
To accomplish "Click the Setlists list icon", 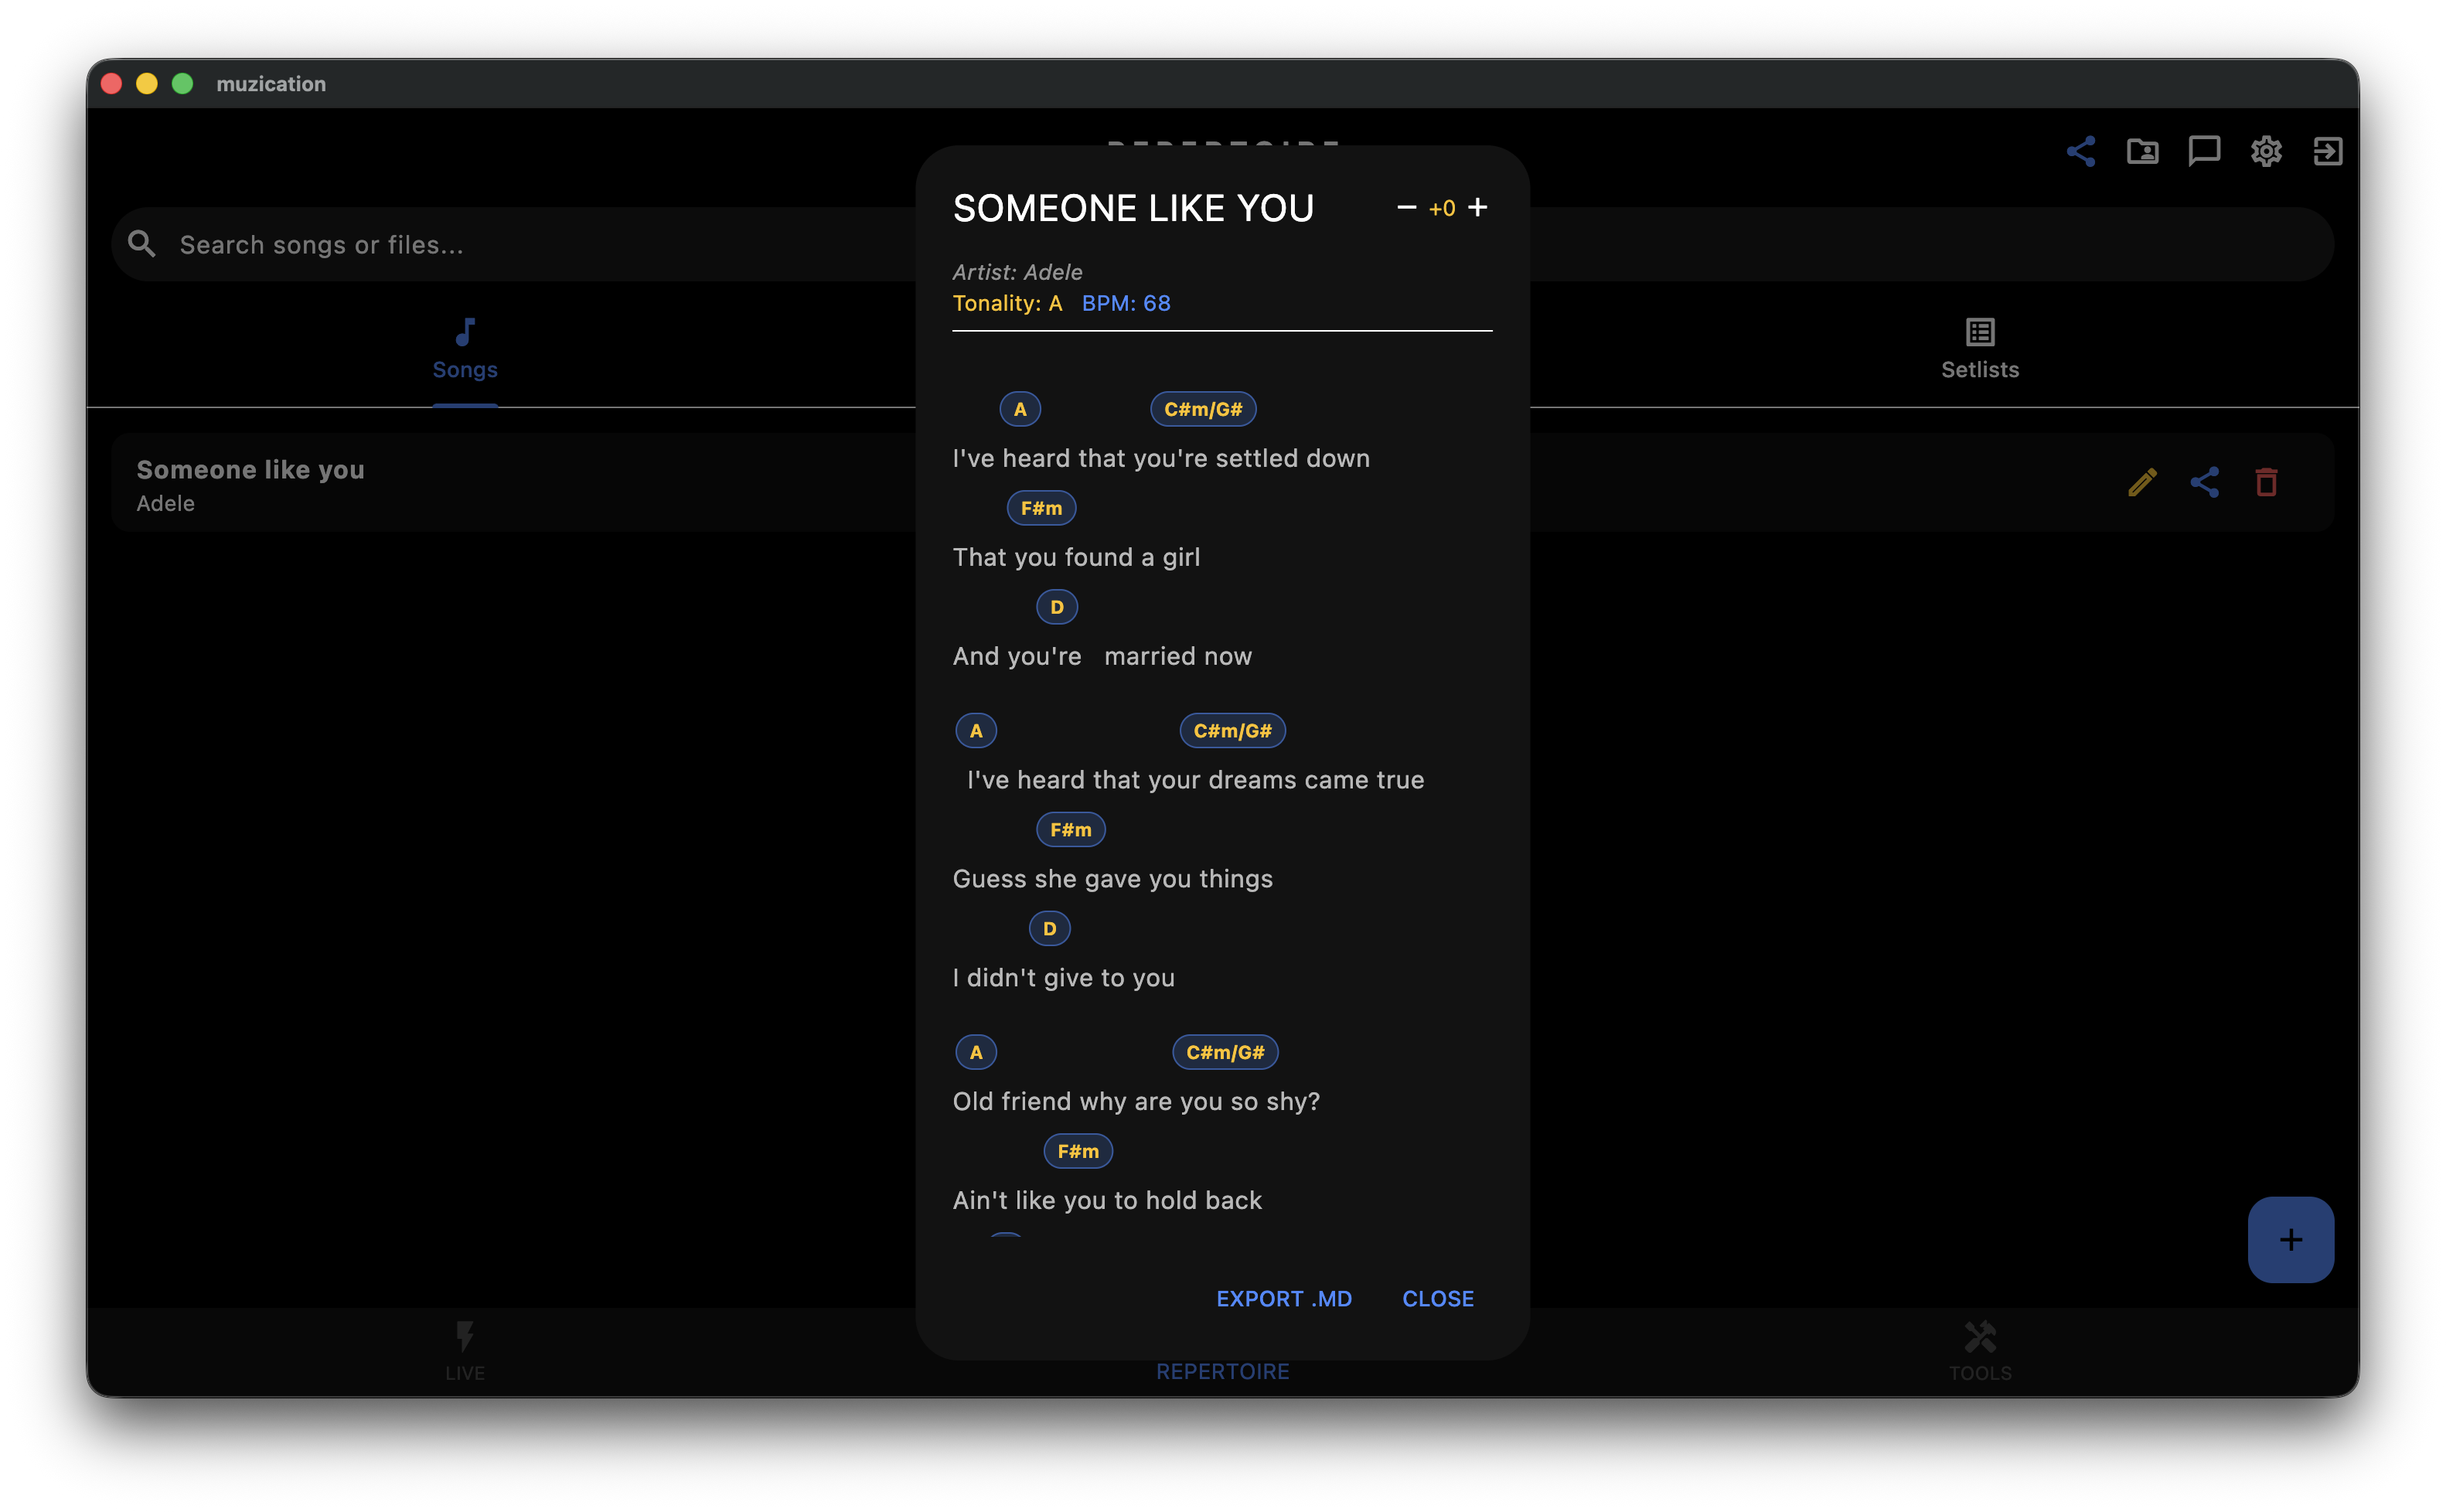I will [1980, 331].
